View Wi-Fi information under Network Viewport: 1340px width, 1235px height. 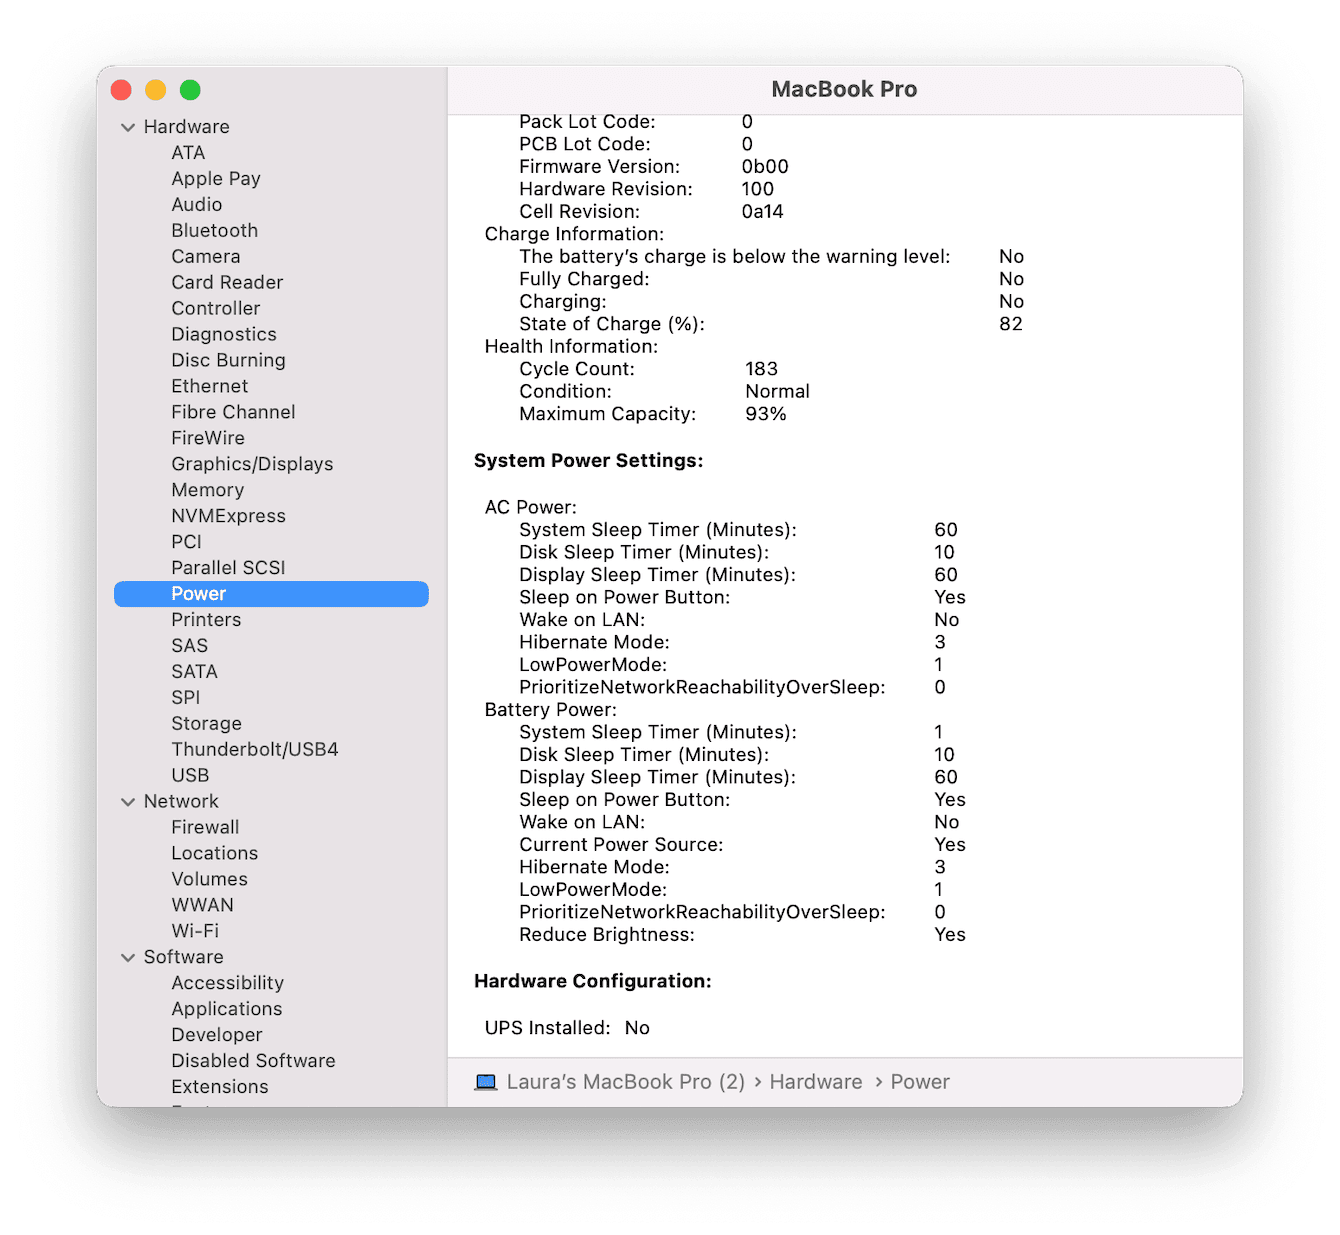pos(195,930)
